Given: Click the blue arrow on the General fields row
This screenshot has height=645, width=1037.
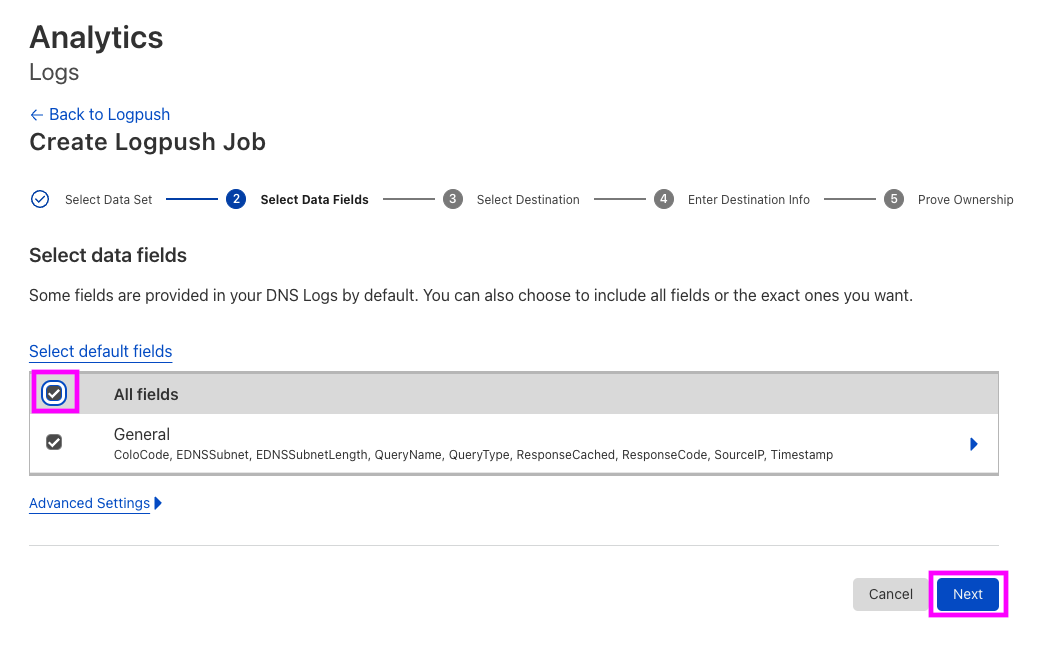Looking at the screenshot, I should click(974, 444).
